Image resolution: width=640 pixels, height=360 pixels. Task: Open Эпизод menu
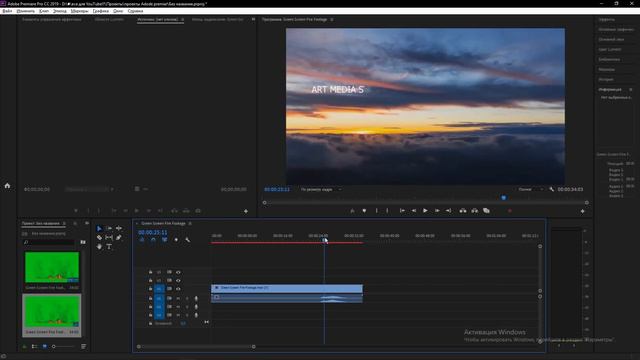60,11
